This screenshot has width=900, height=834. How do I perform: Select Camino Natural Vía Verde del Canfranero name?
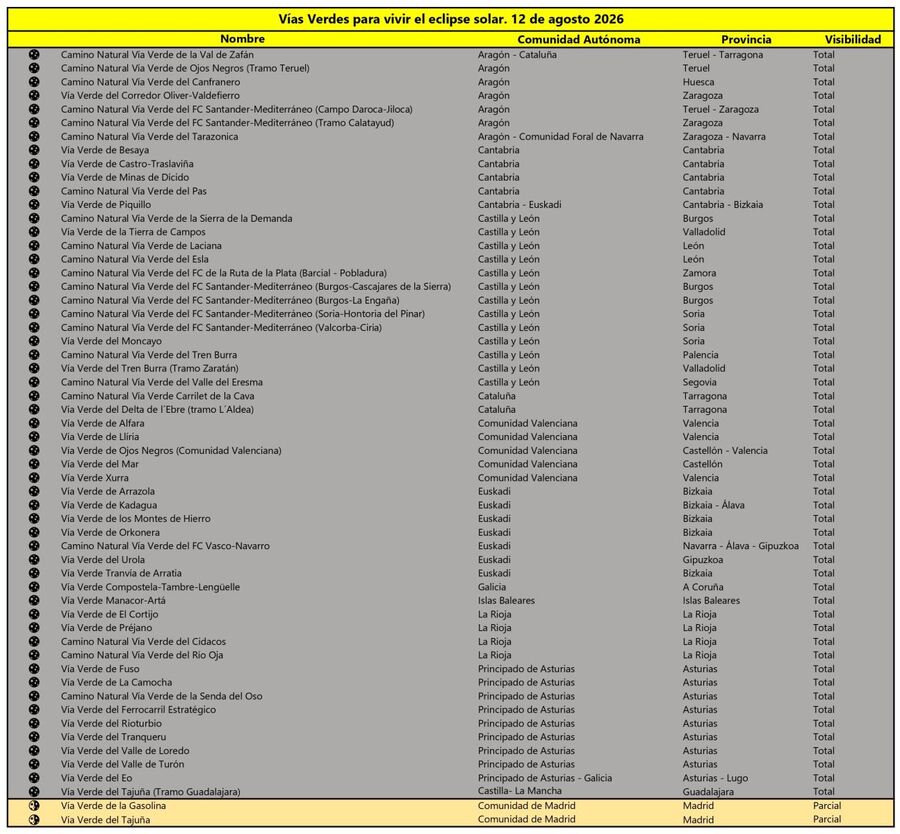(150, 82)
